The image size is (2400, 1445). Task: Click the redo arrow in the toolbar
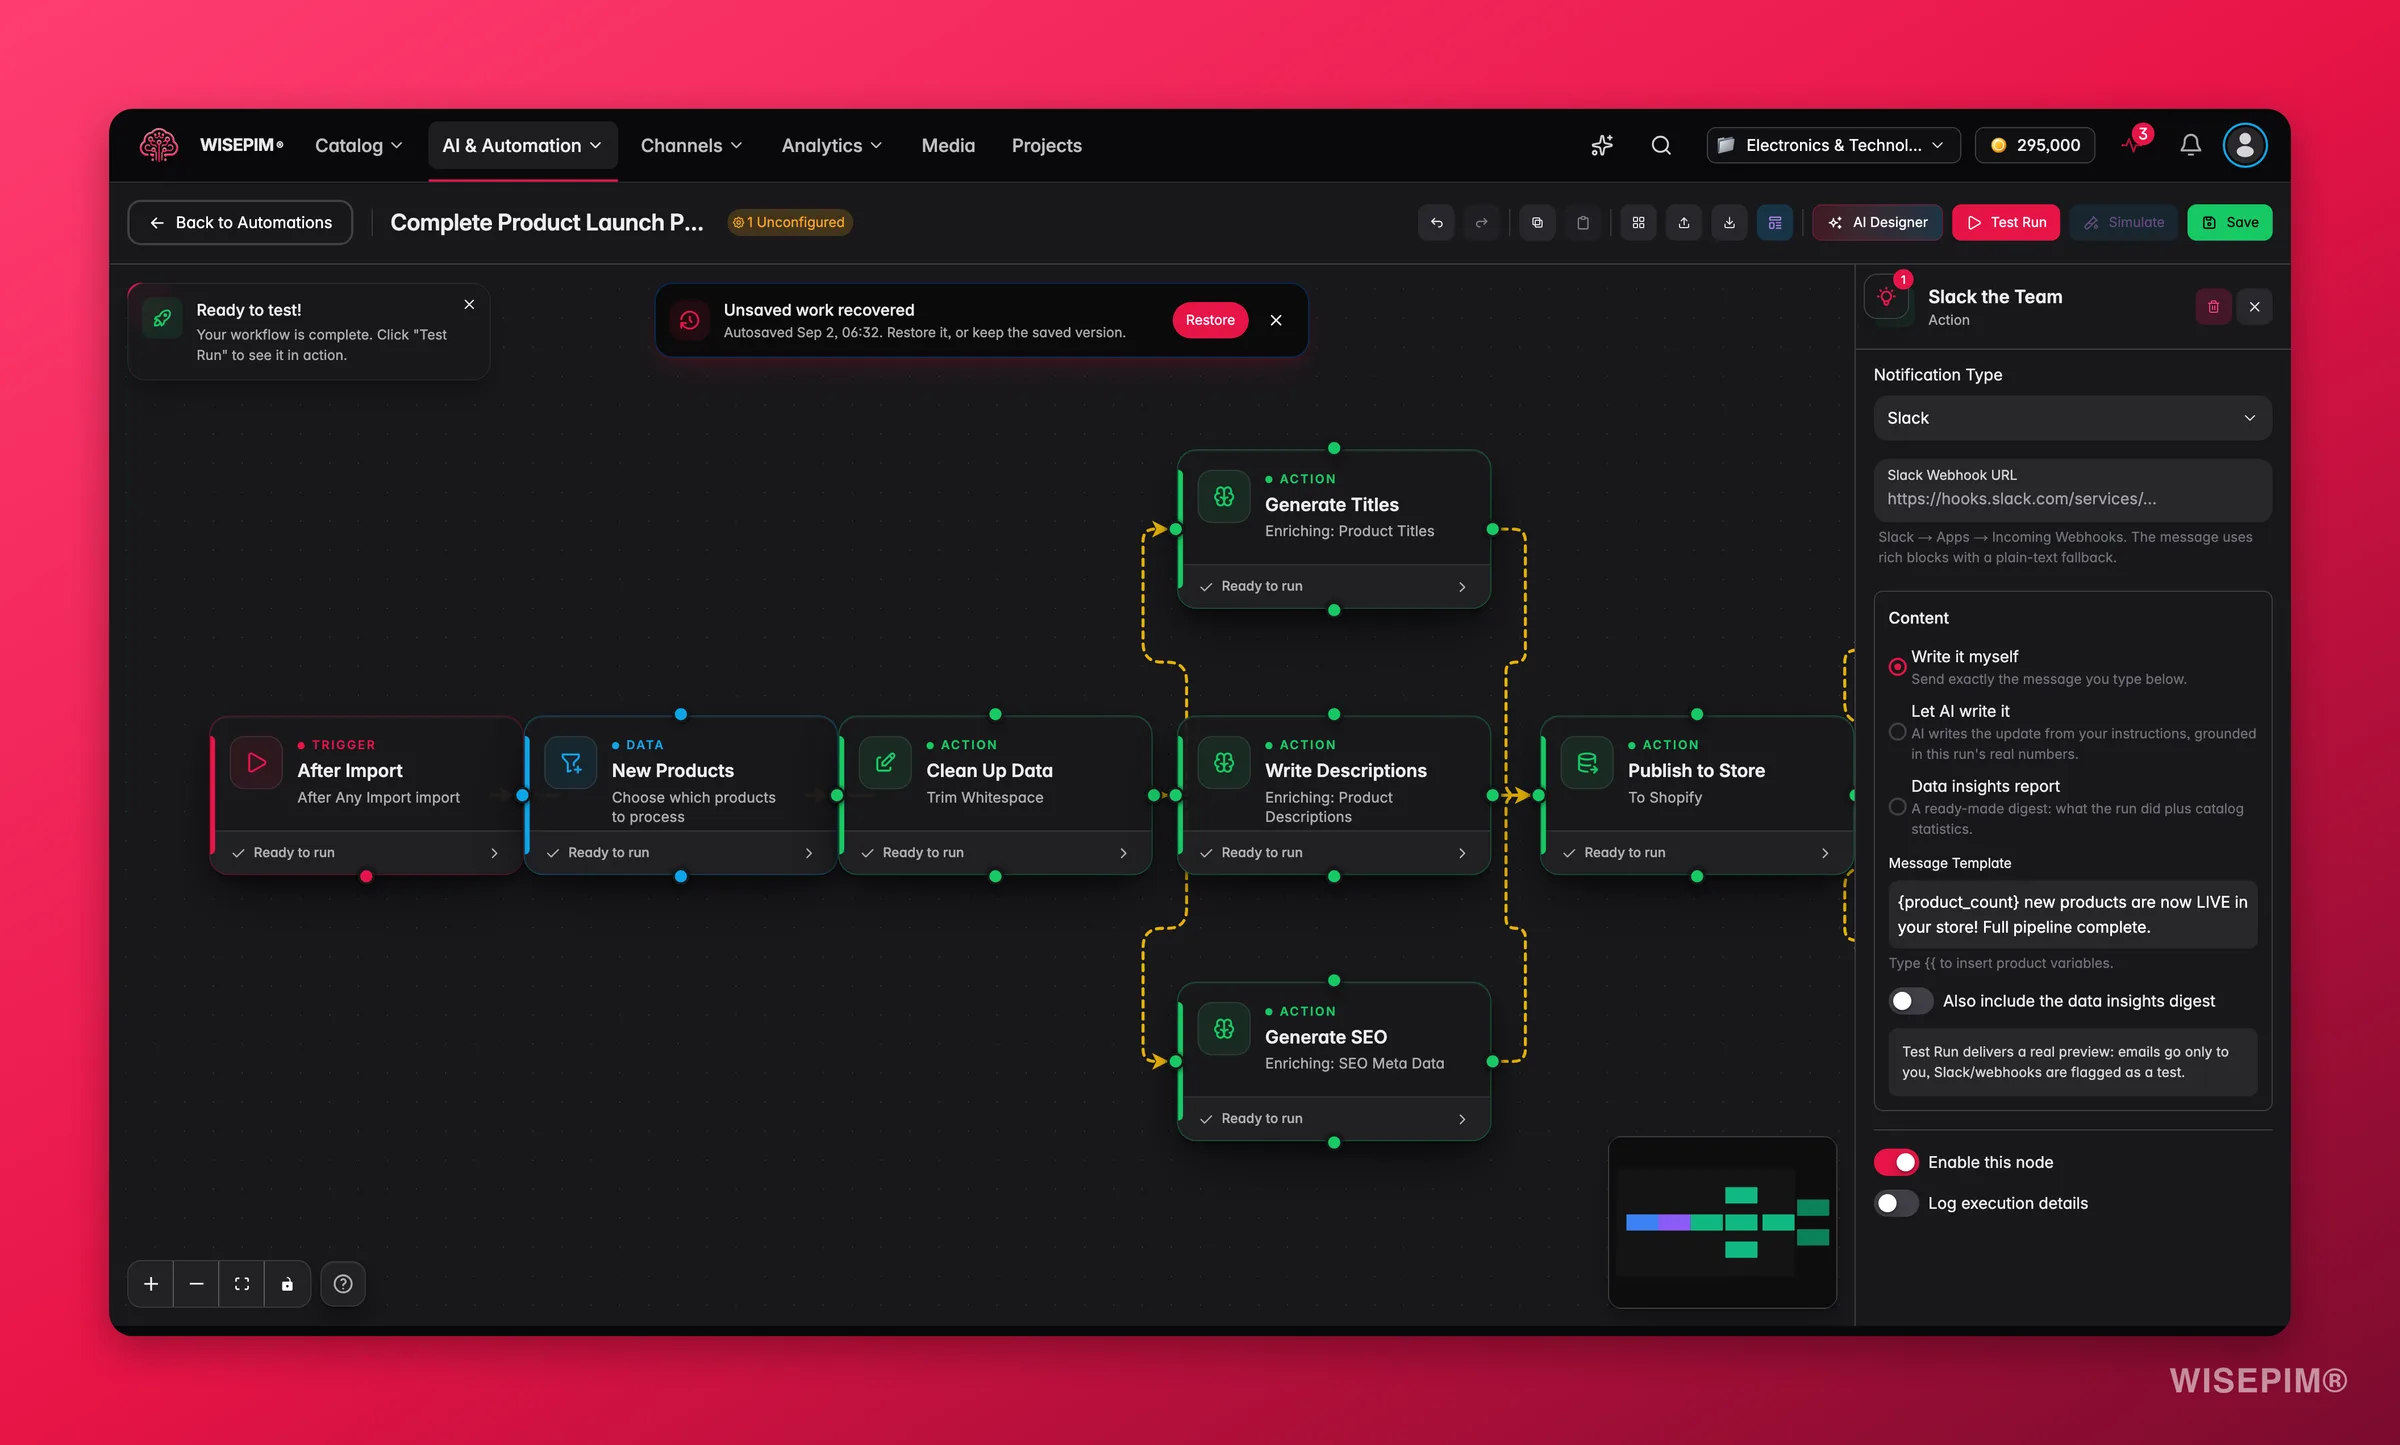click(x=1482, y=222)
